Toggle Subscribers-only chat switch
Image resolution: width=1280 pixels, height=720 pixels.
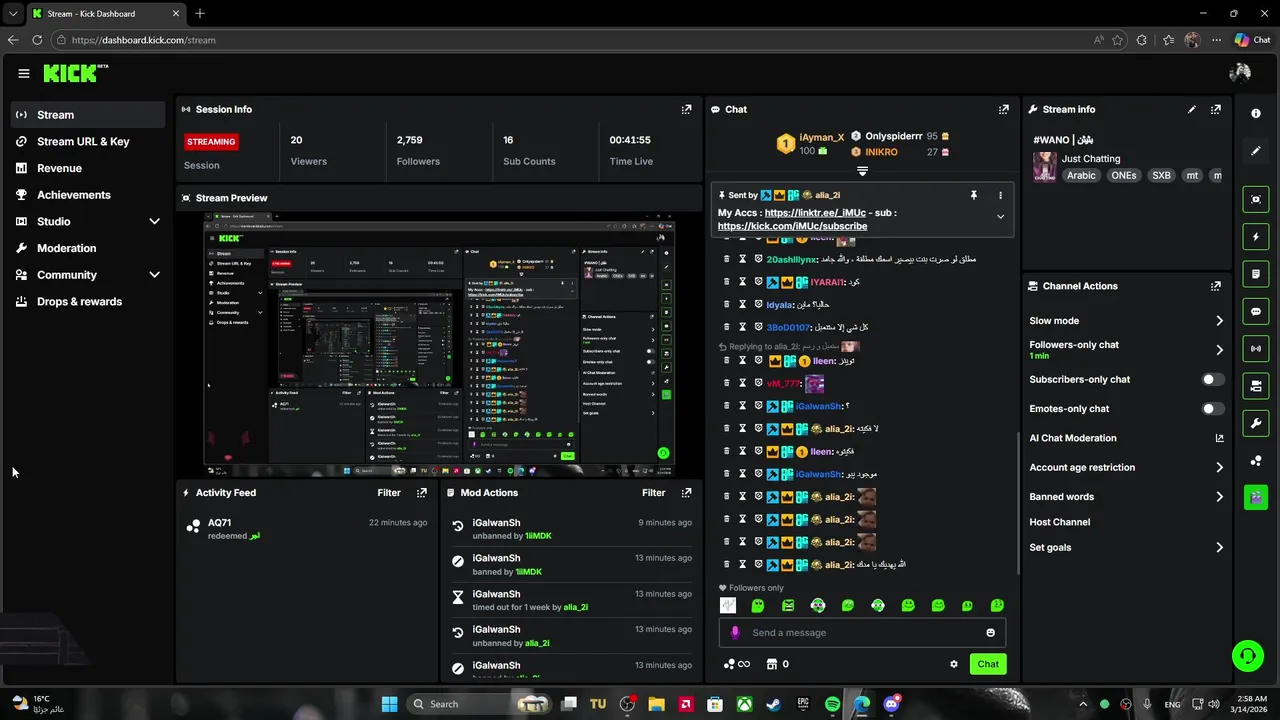(1212, 380)
